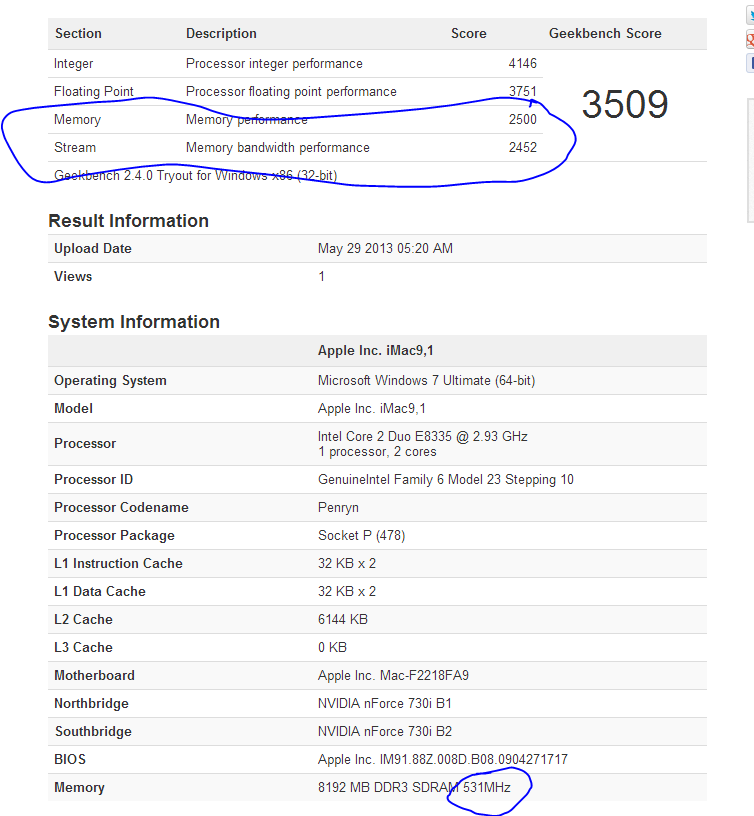The image size is (754, 816).
Task: Click 'Processor floating point performance' description
Action: click(x=291, y=92)
